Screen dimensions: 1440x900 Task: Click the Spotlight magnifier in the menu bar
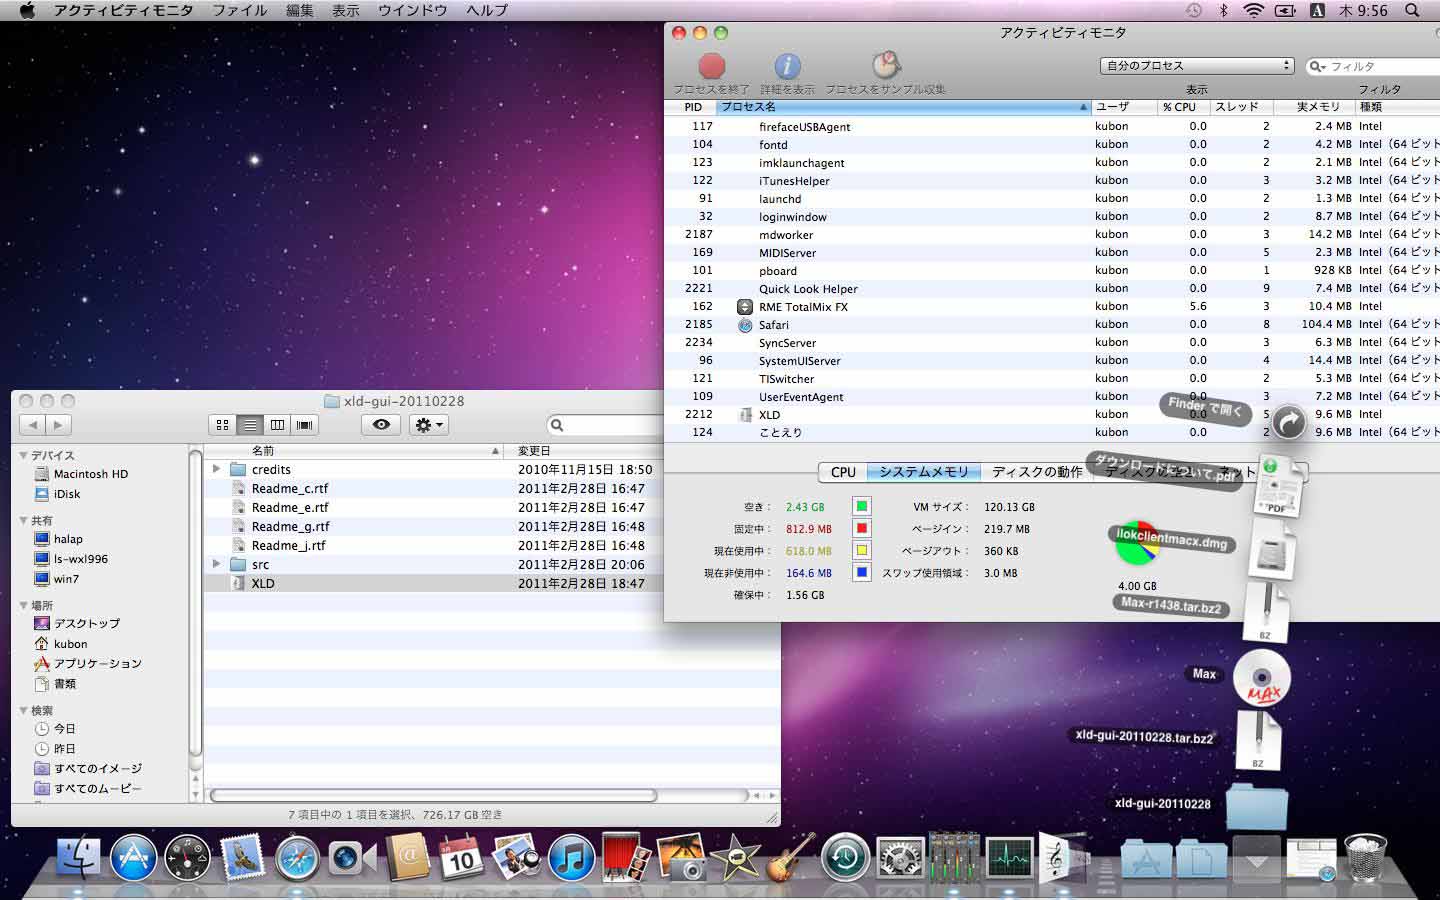[x=1412, y=10]
